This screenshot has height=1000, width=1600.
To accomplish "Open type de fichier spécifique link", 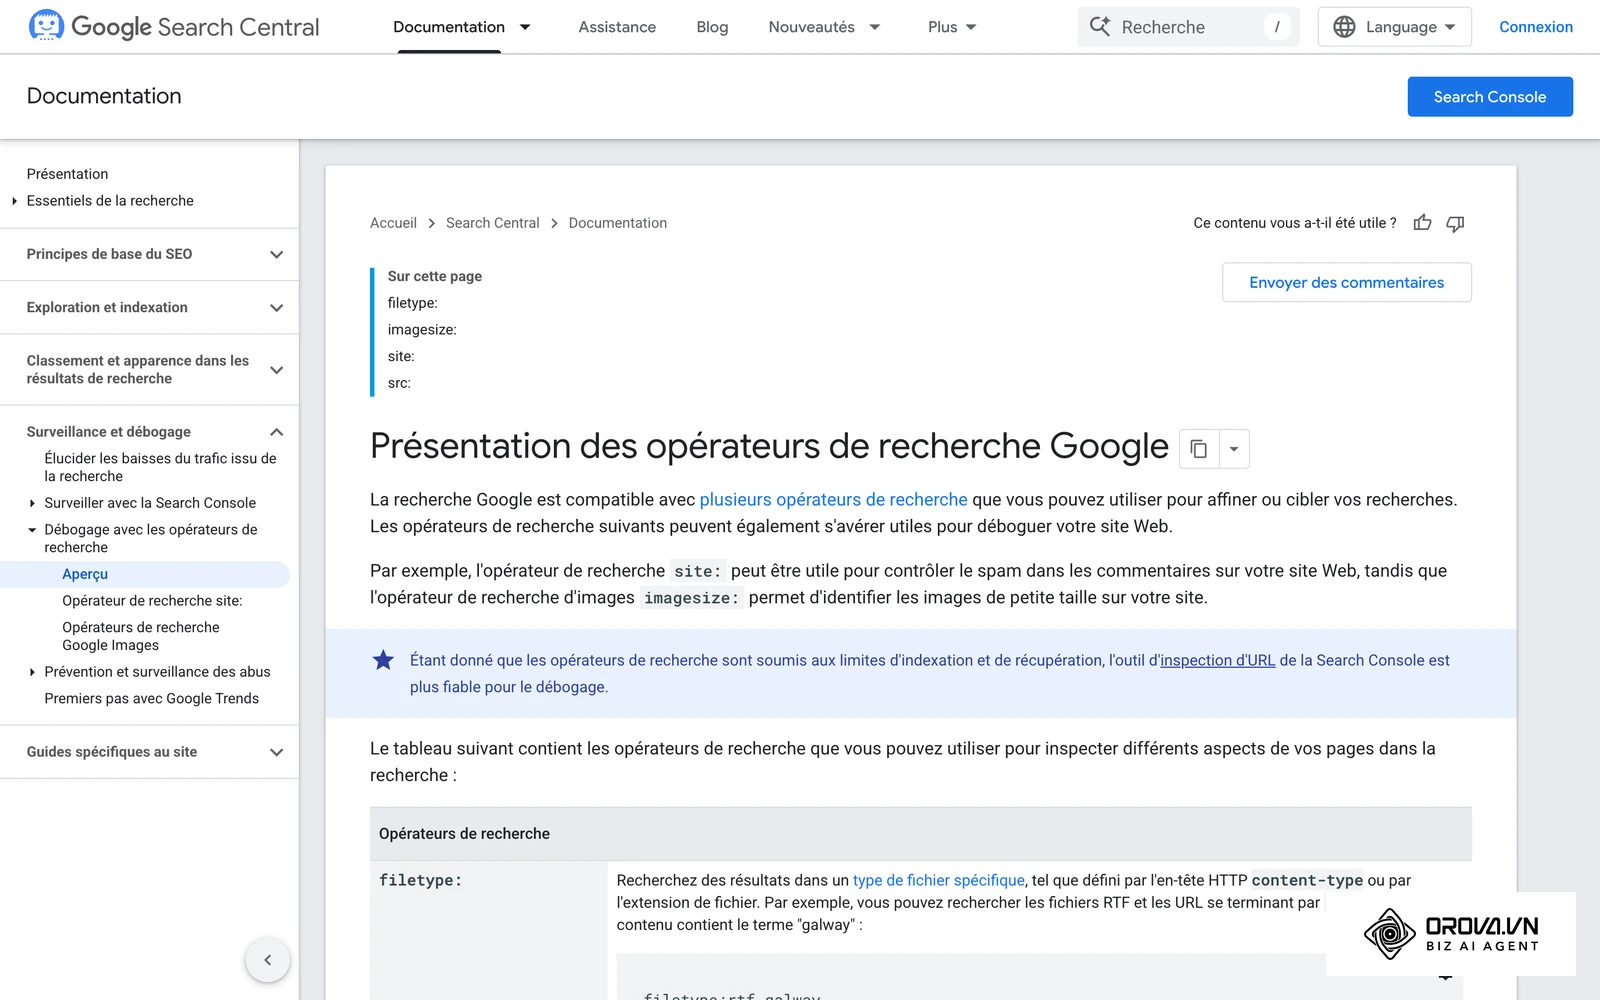I will [938, 880].
